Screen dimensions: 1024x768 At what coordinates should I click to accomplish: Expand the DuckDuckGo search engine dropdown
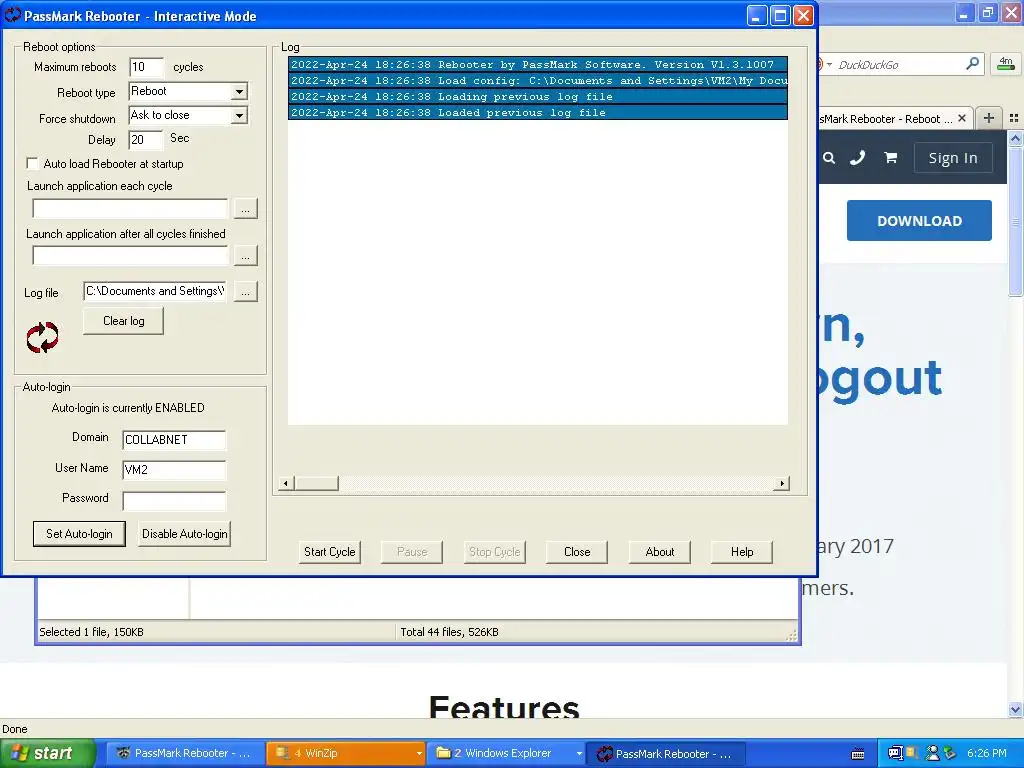(829, 64)
